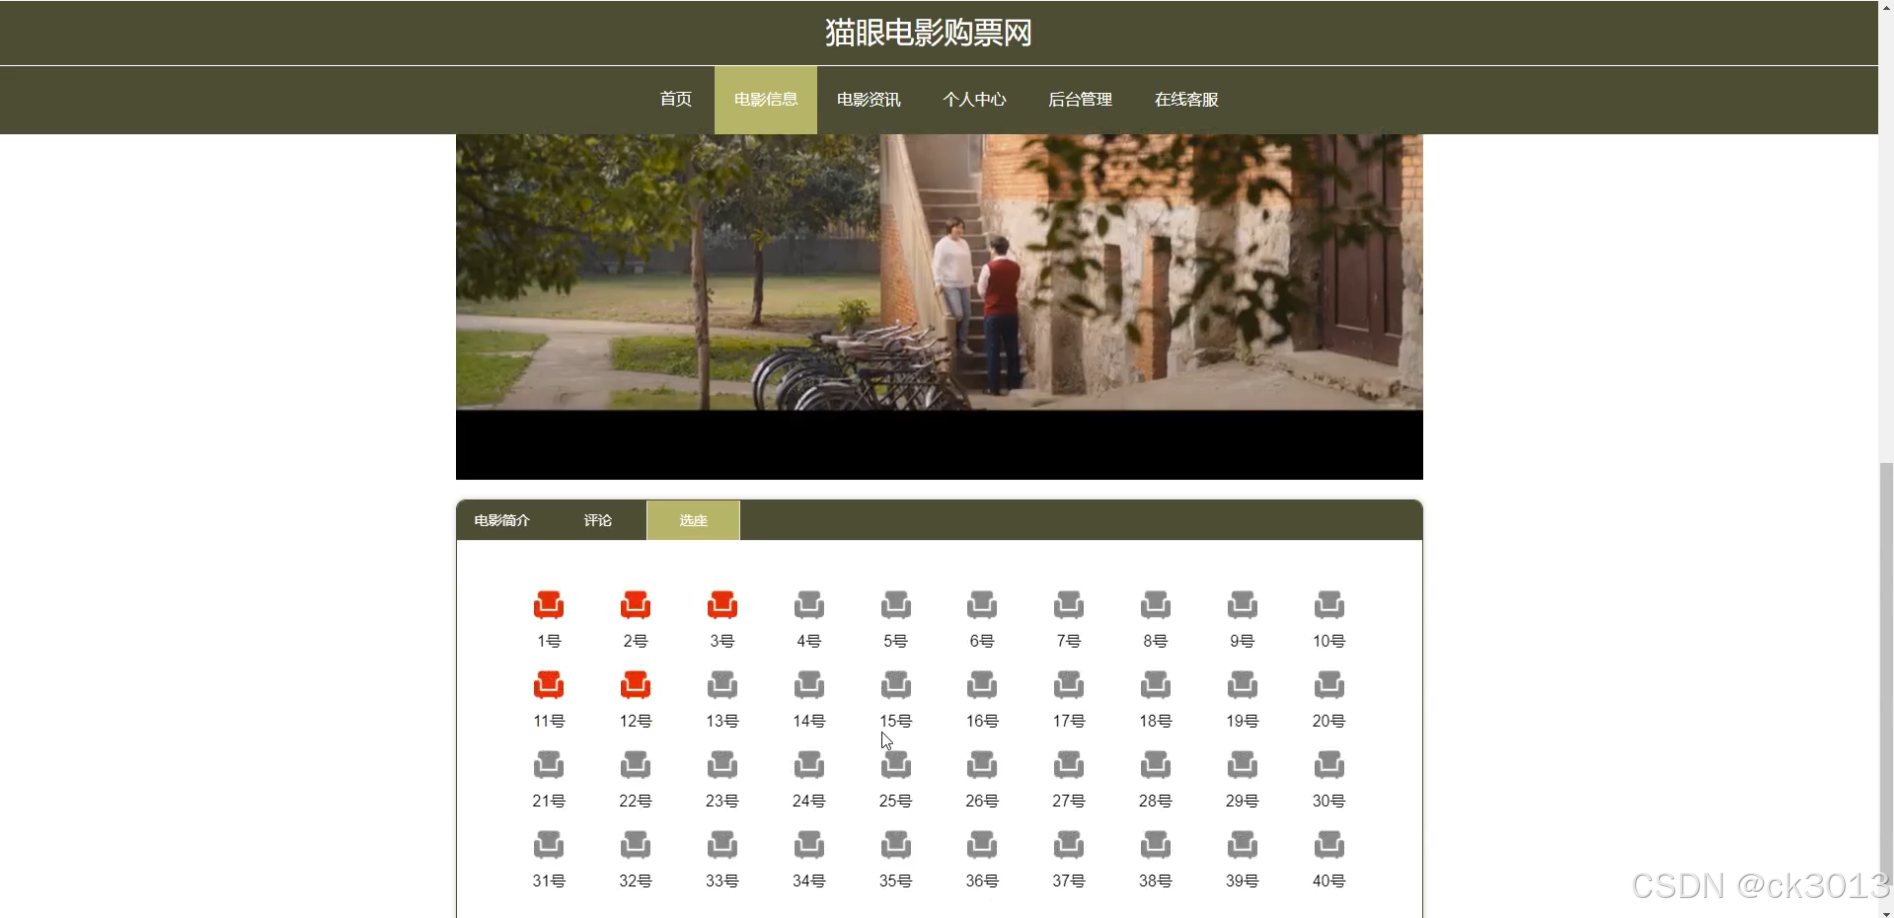Choose seat icon 7号
Image resolution: width=1894 pixels, height=918 pixels.
pyautogui.click(x=1069, y=605)
